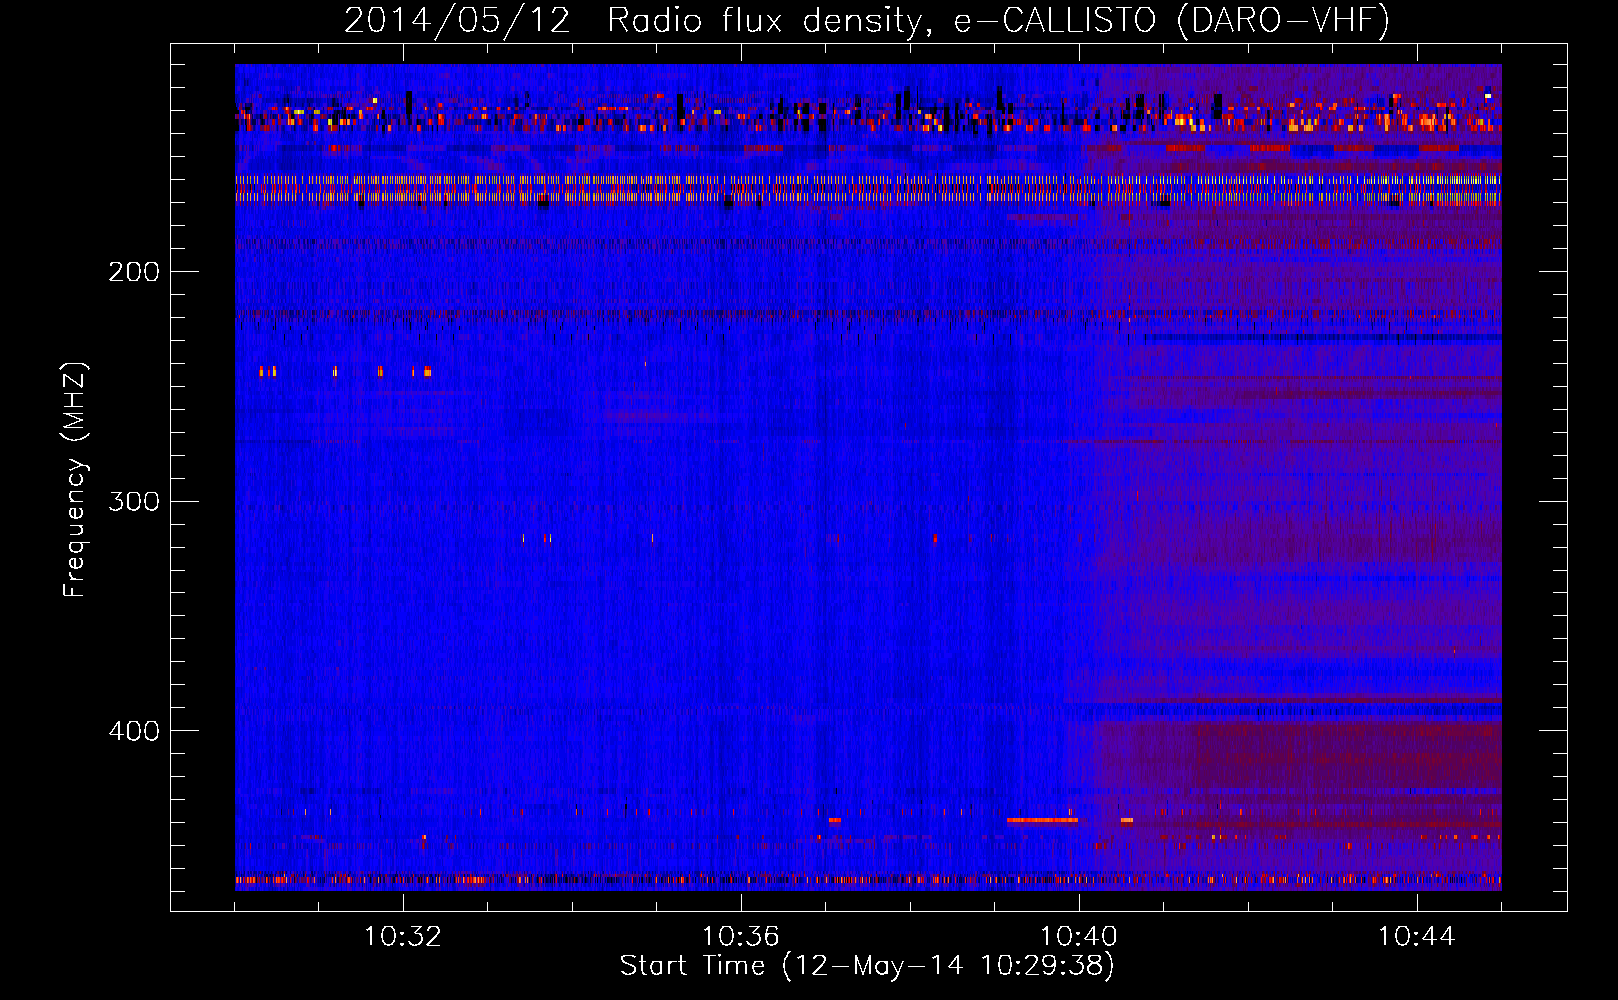Viewport: 1618px width, 1000px height.
Task: Click the '10:32' time axis label
Action: [403, 937]
